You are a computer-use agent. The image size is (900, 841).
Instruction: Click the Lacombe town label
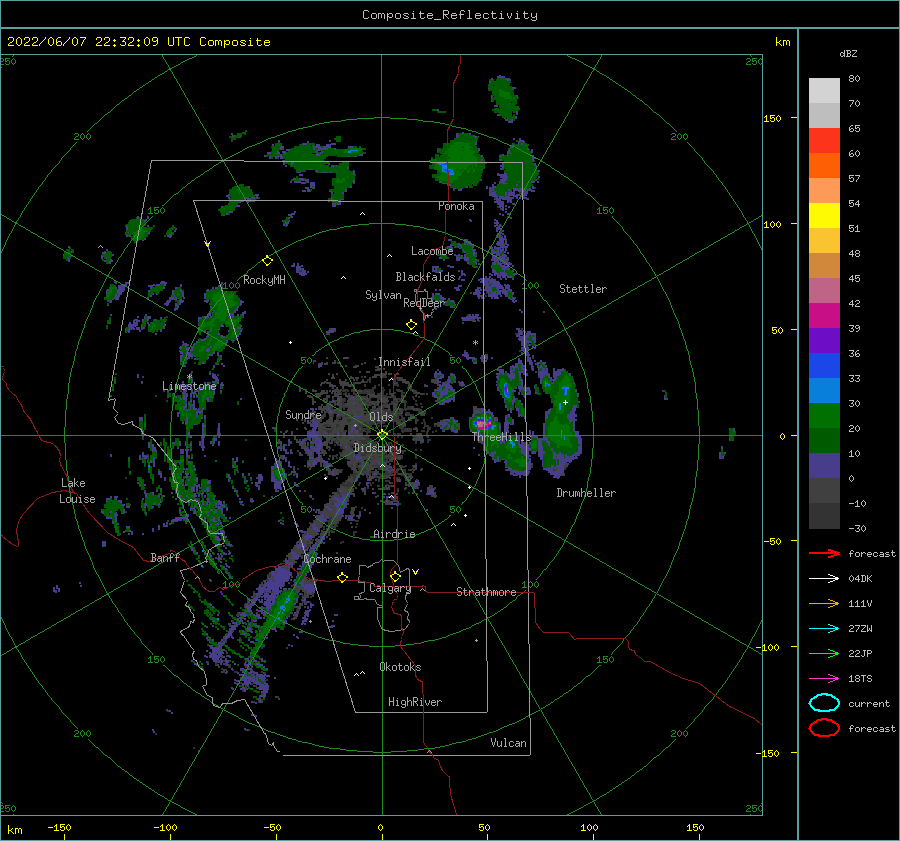[x=432, y=251]
